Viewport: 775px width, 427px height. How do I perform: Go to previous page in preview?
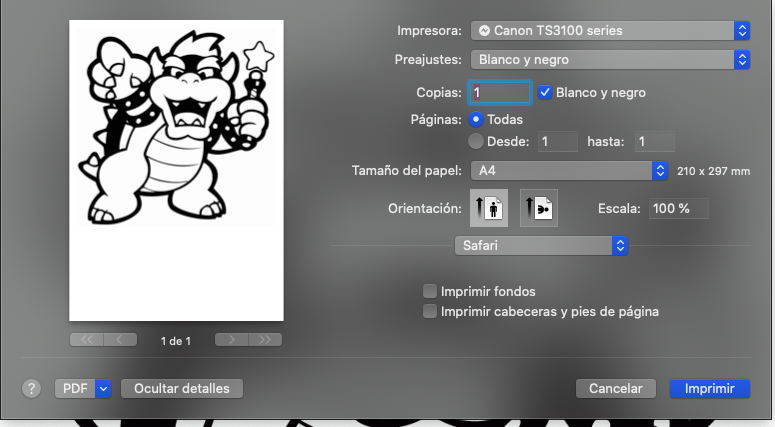pos(120,340)
